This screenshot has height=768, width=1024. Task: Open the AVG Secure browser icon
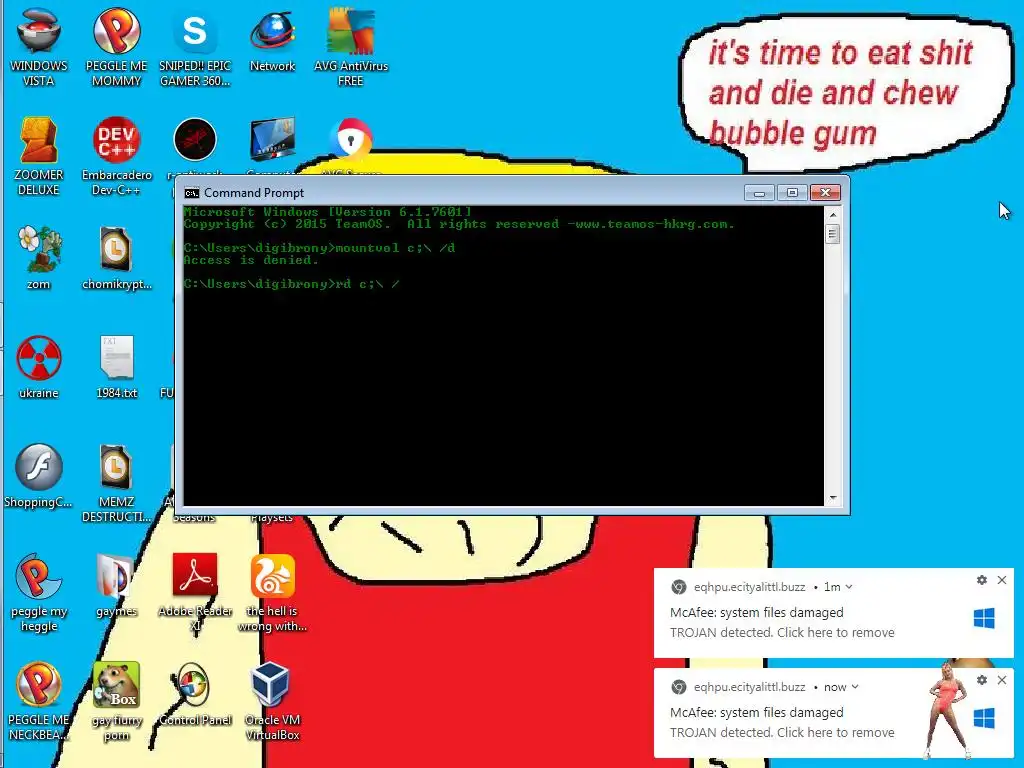click(x=351, y=141)
